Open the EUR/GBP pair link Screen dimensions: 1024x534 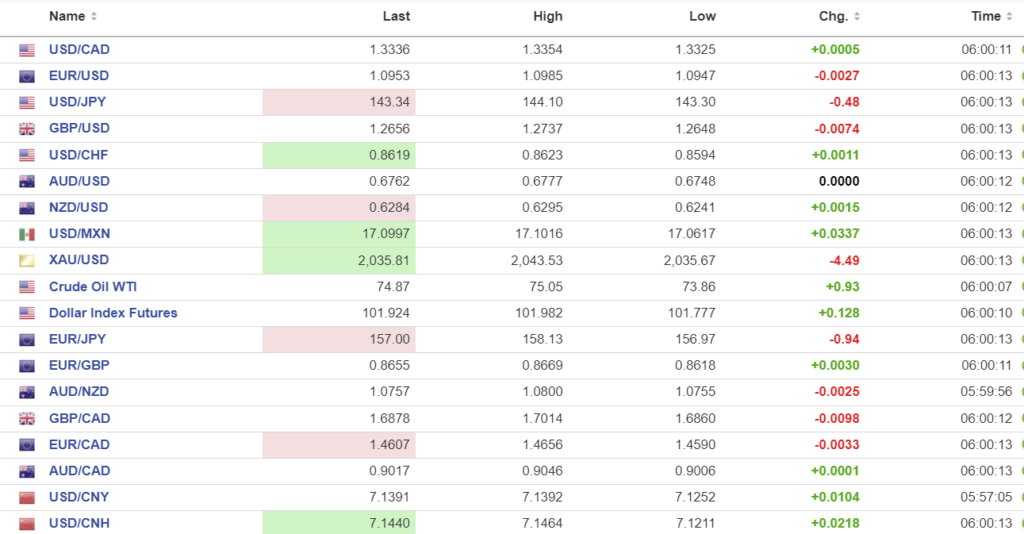(x=79, y=365)
